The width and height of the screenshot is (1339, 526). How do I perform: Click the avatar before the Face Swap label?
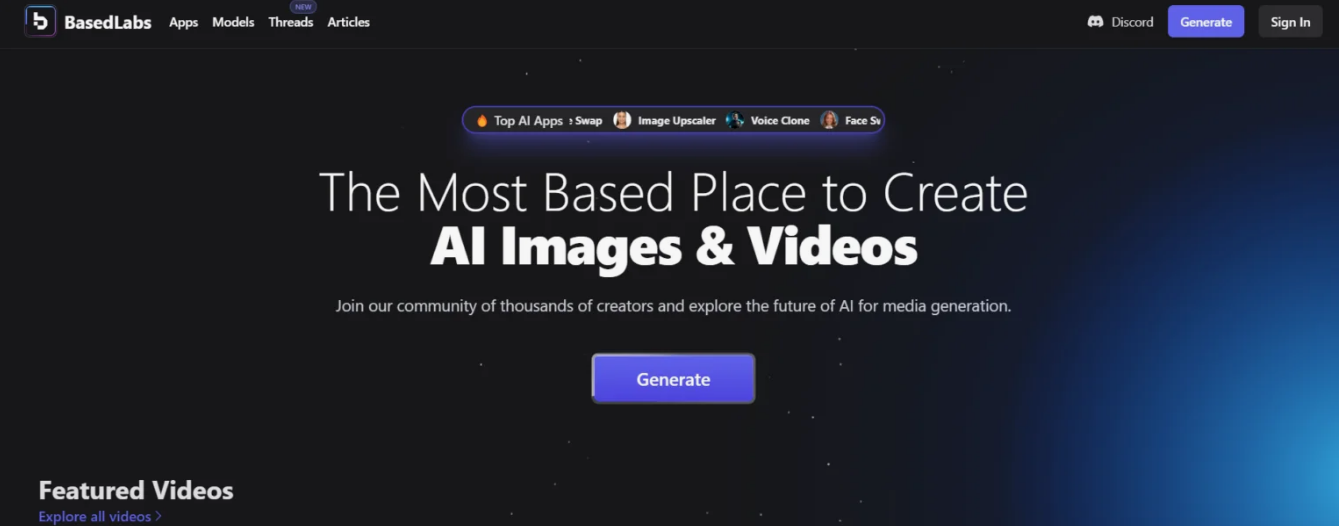[829, 121]
